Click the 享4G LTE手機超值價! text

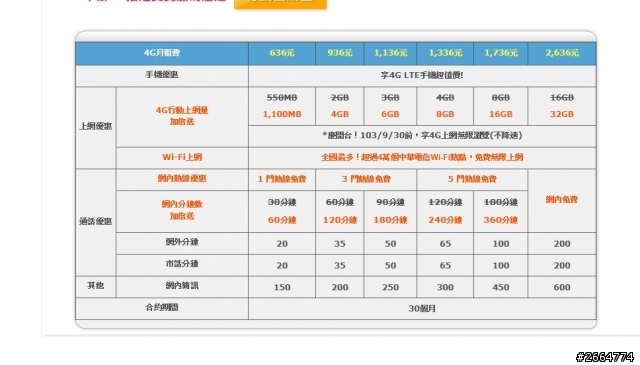pos(422,76)
